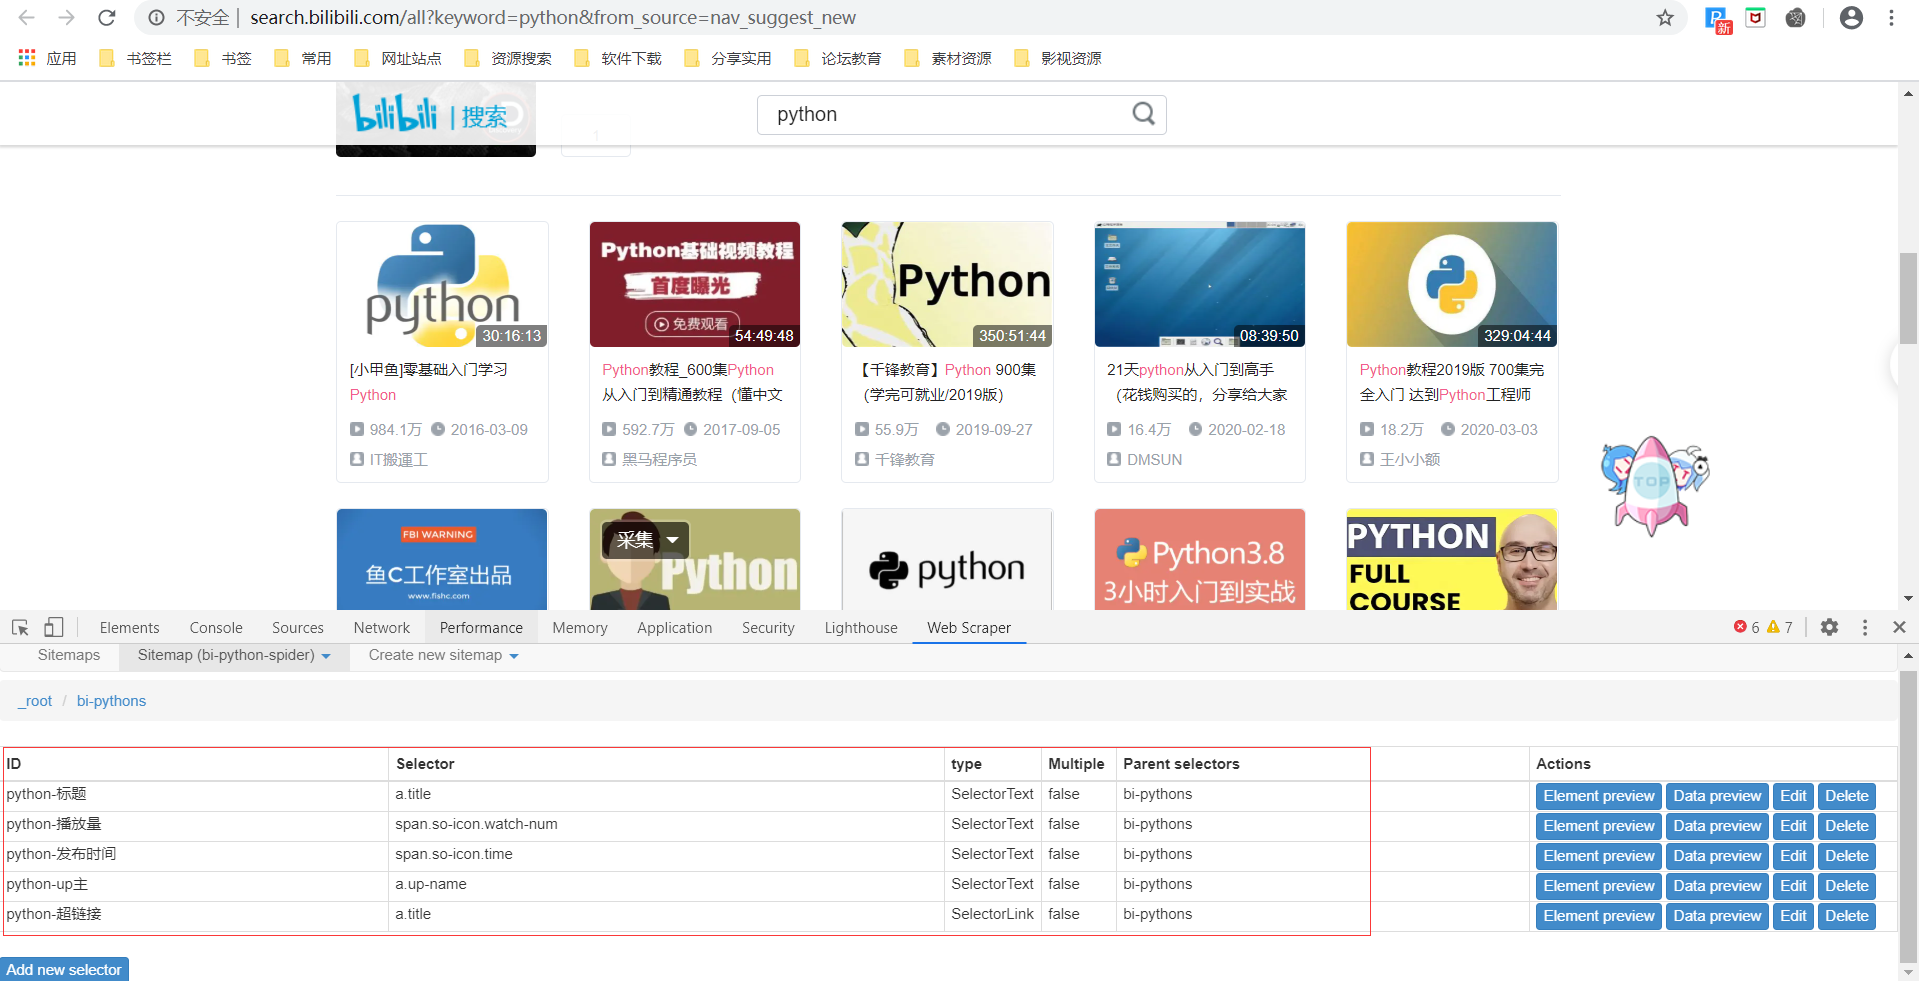Open the 书签栏 bookmark folder
Image resolution: width=1919 pixels, height=981 pixels.
[x=135, y=58]
